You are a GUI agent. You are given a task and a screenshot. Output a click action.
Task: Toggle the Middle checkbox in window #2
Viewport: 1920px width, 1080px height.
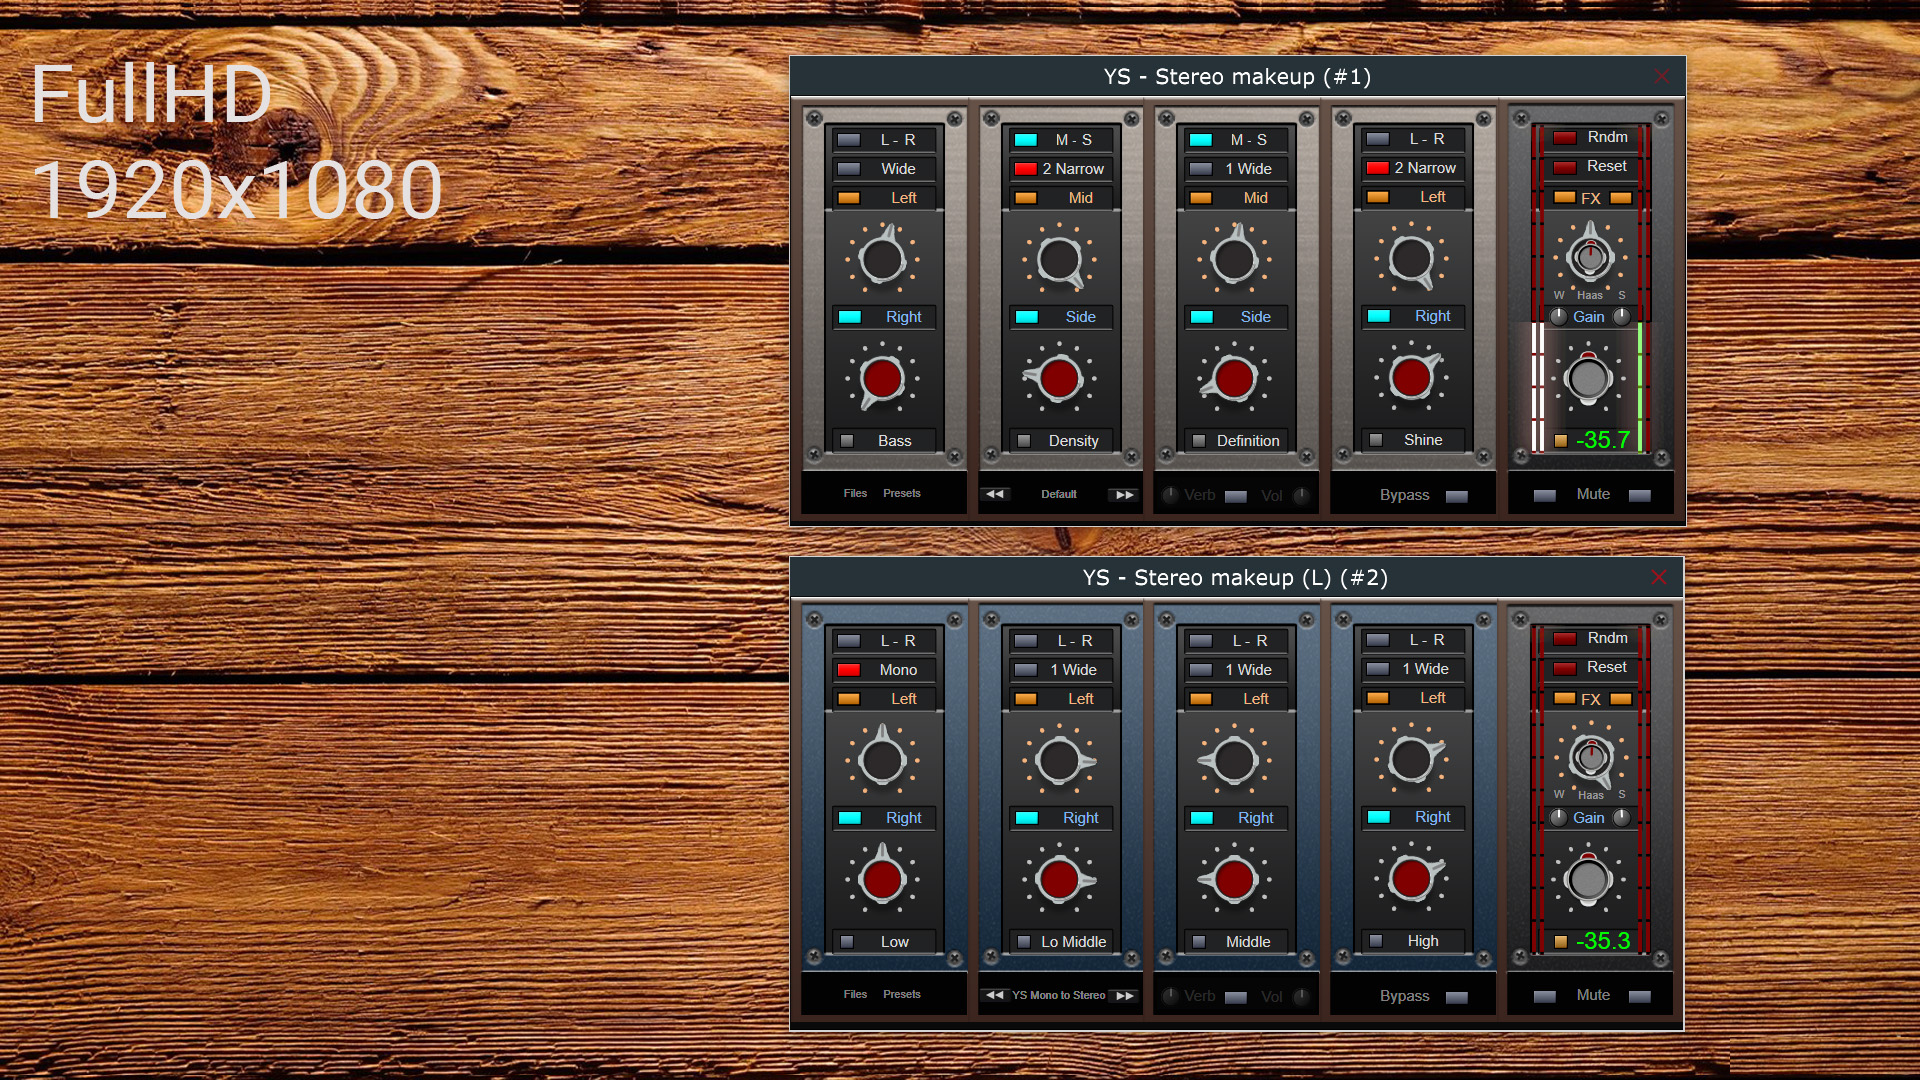(1199, 942)
